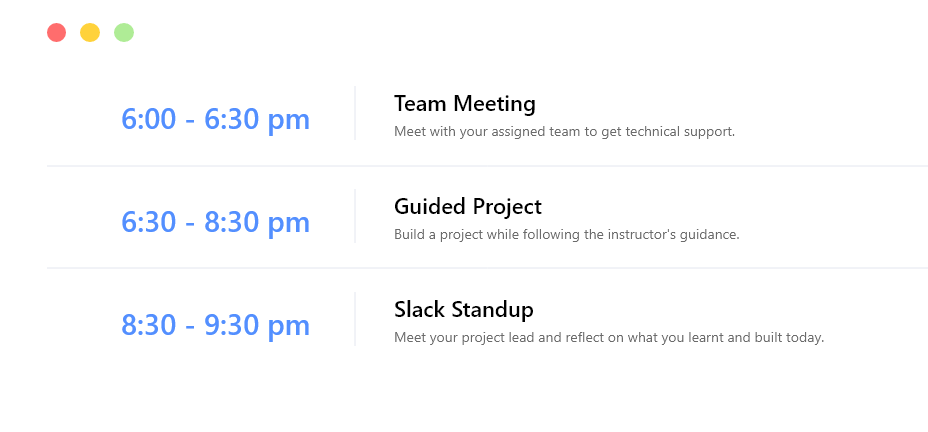Click the '6:00' start time text
This screenshot has width=928, height=432.
click(x=149, y=120)
